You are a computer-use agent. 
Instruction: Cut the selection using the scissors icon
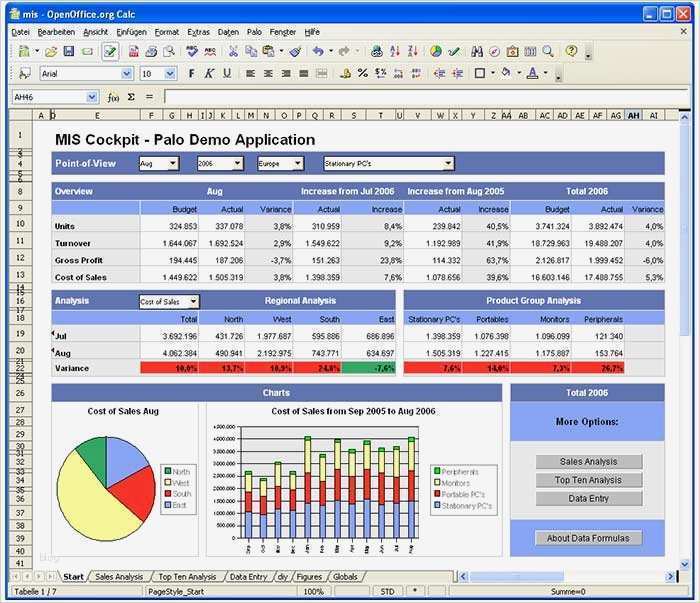pyautogui.click(x=233, y=51)
